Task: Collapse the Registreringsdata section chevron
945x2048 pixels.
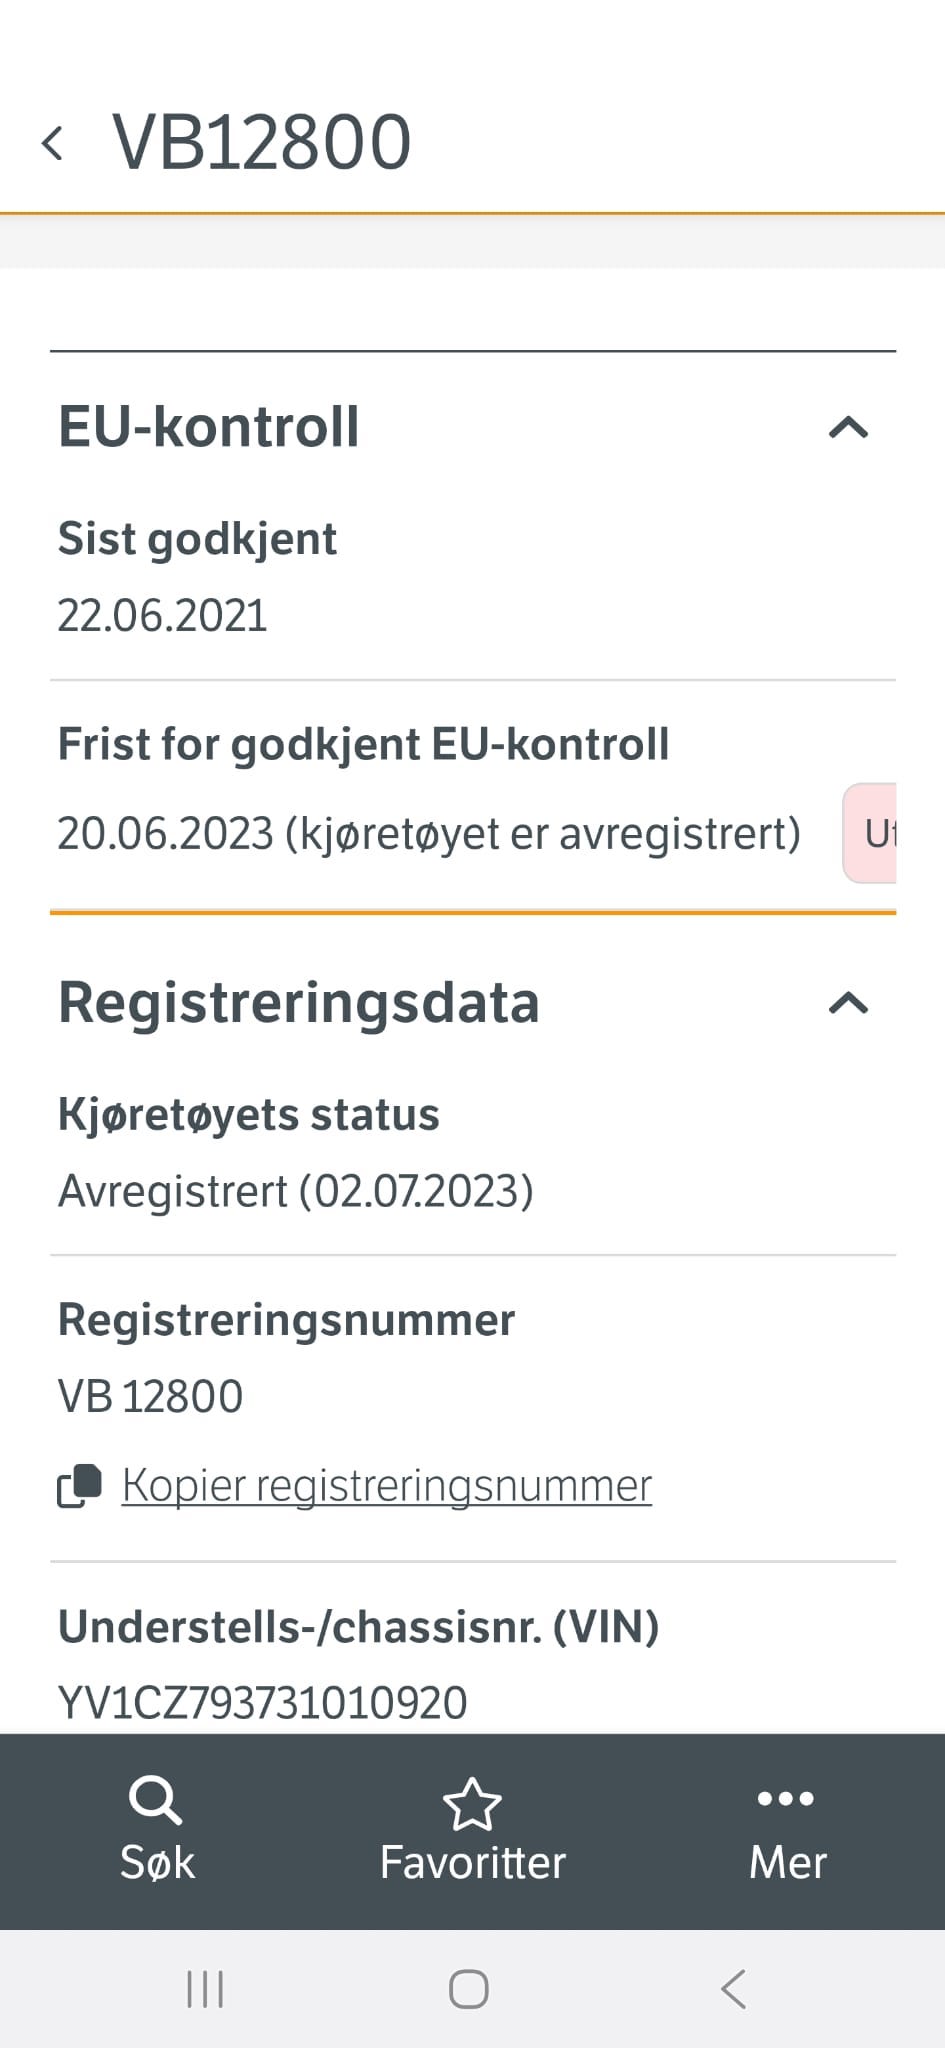Action: tap(848, 1003)
